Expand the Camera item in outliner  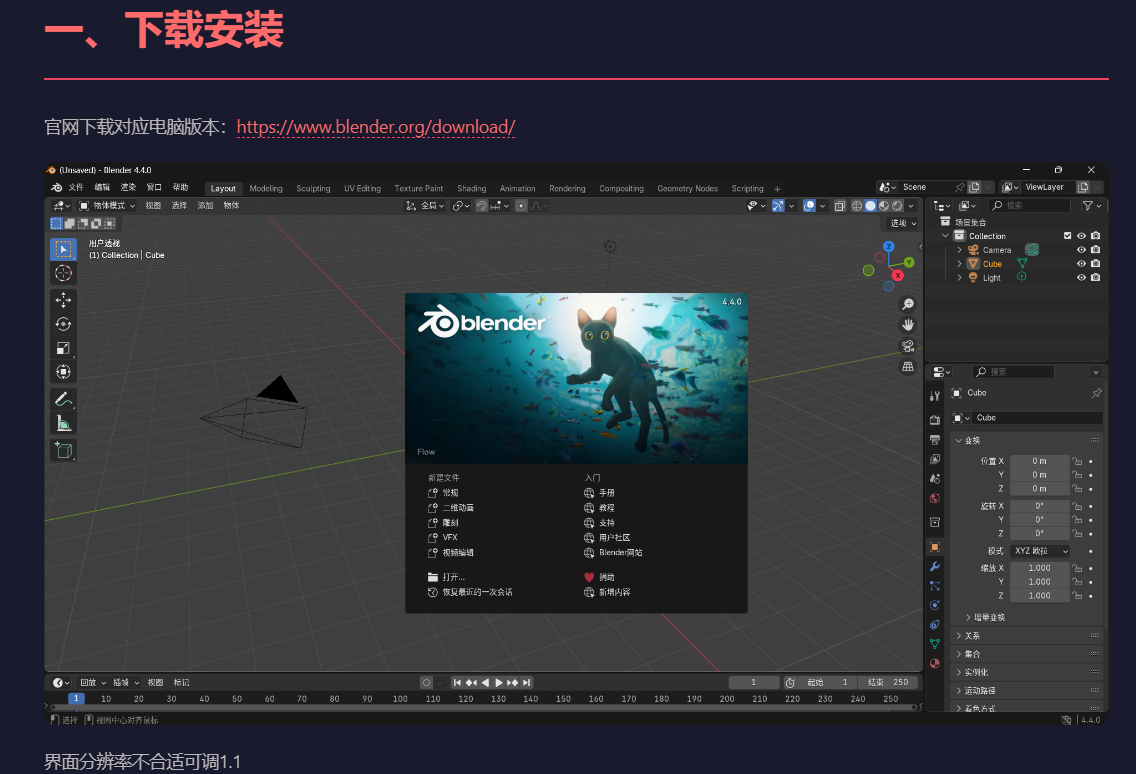959,250
